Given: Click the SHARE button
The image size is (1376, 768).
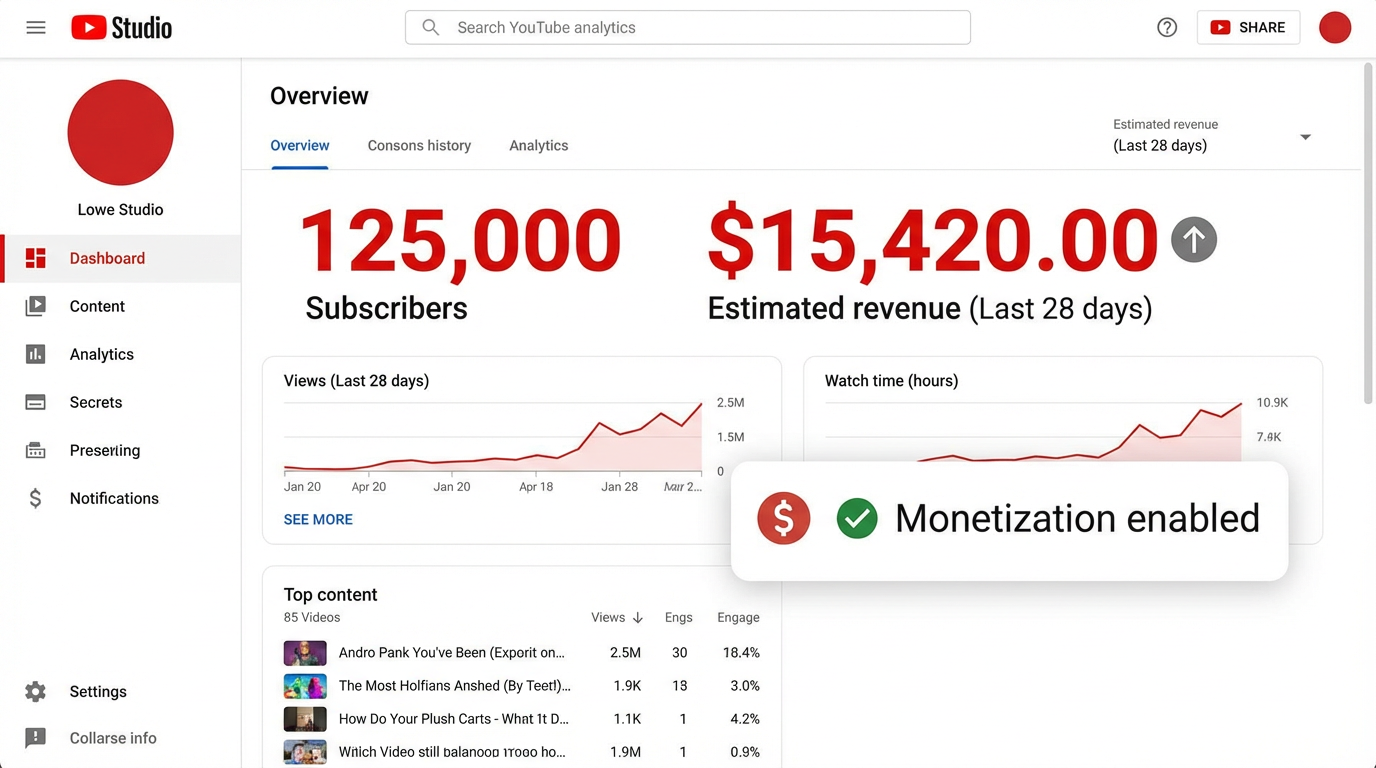Looking at the screenshot, I should (x=1248, y=27).
